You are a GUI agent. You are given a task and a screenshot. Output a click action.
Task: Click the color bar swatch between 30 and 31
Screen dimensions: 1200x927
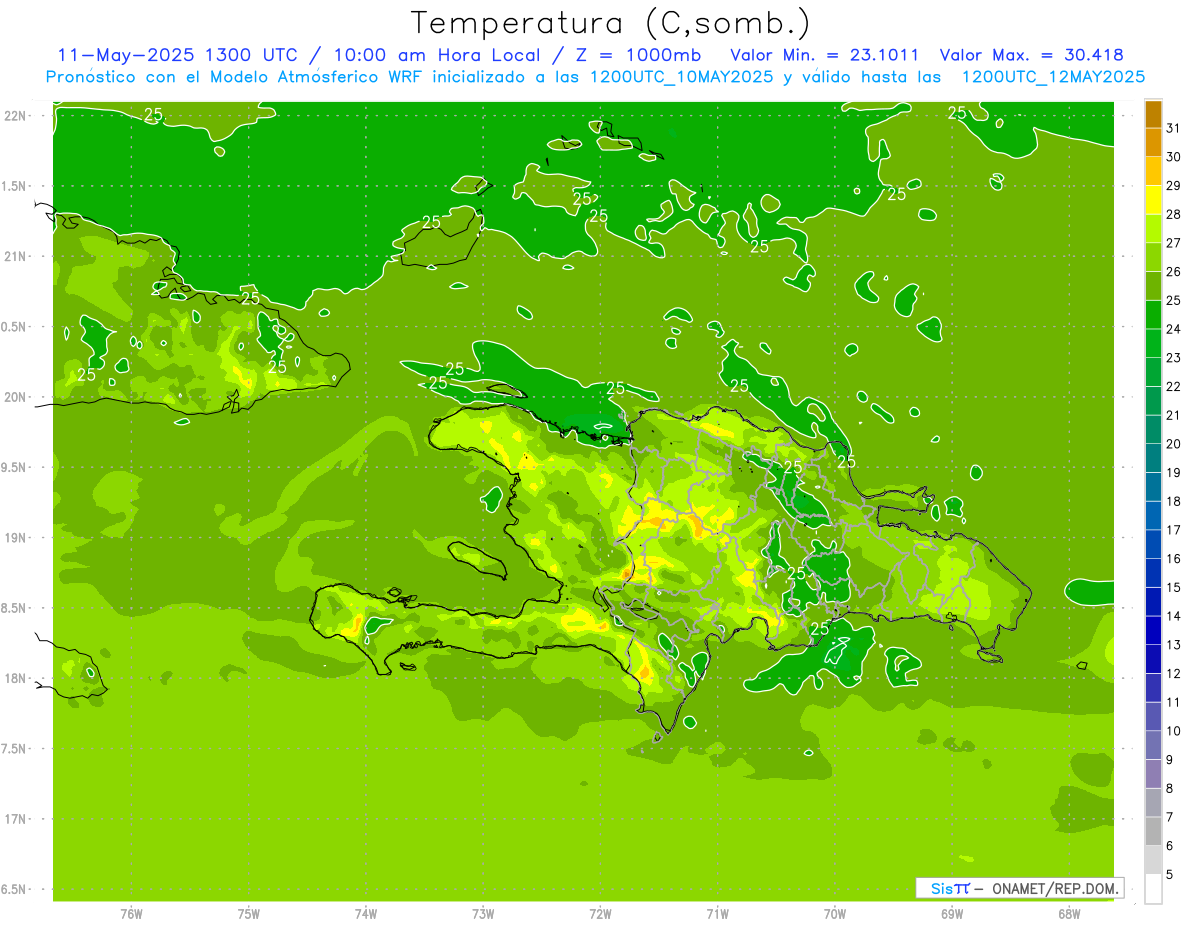pyautogui.click(x=1153, y=143)
